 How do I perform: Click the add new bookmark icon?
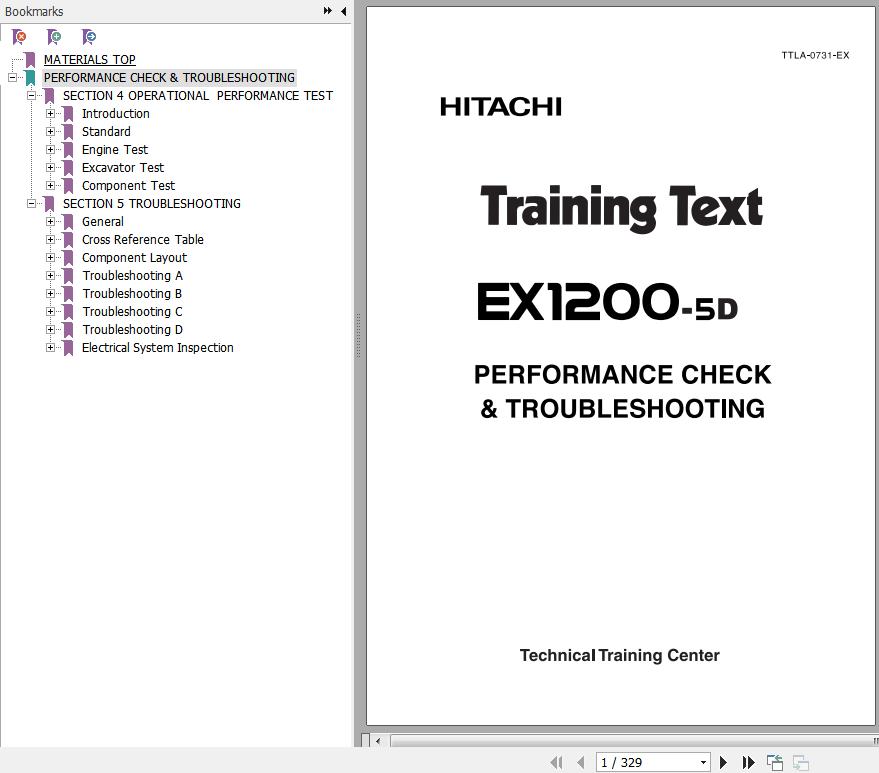(x=54, y=37)
